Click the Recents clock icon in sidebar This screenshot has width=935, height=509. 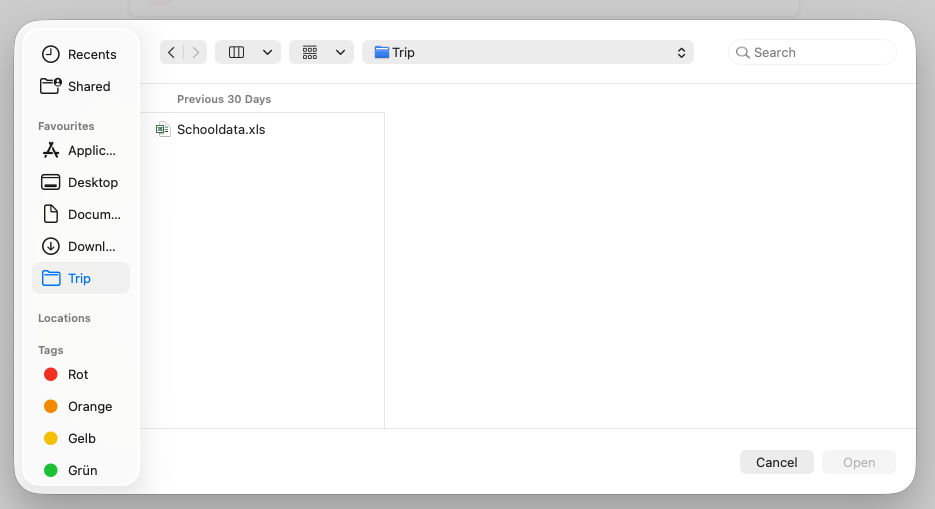50,54
